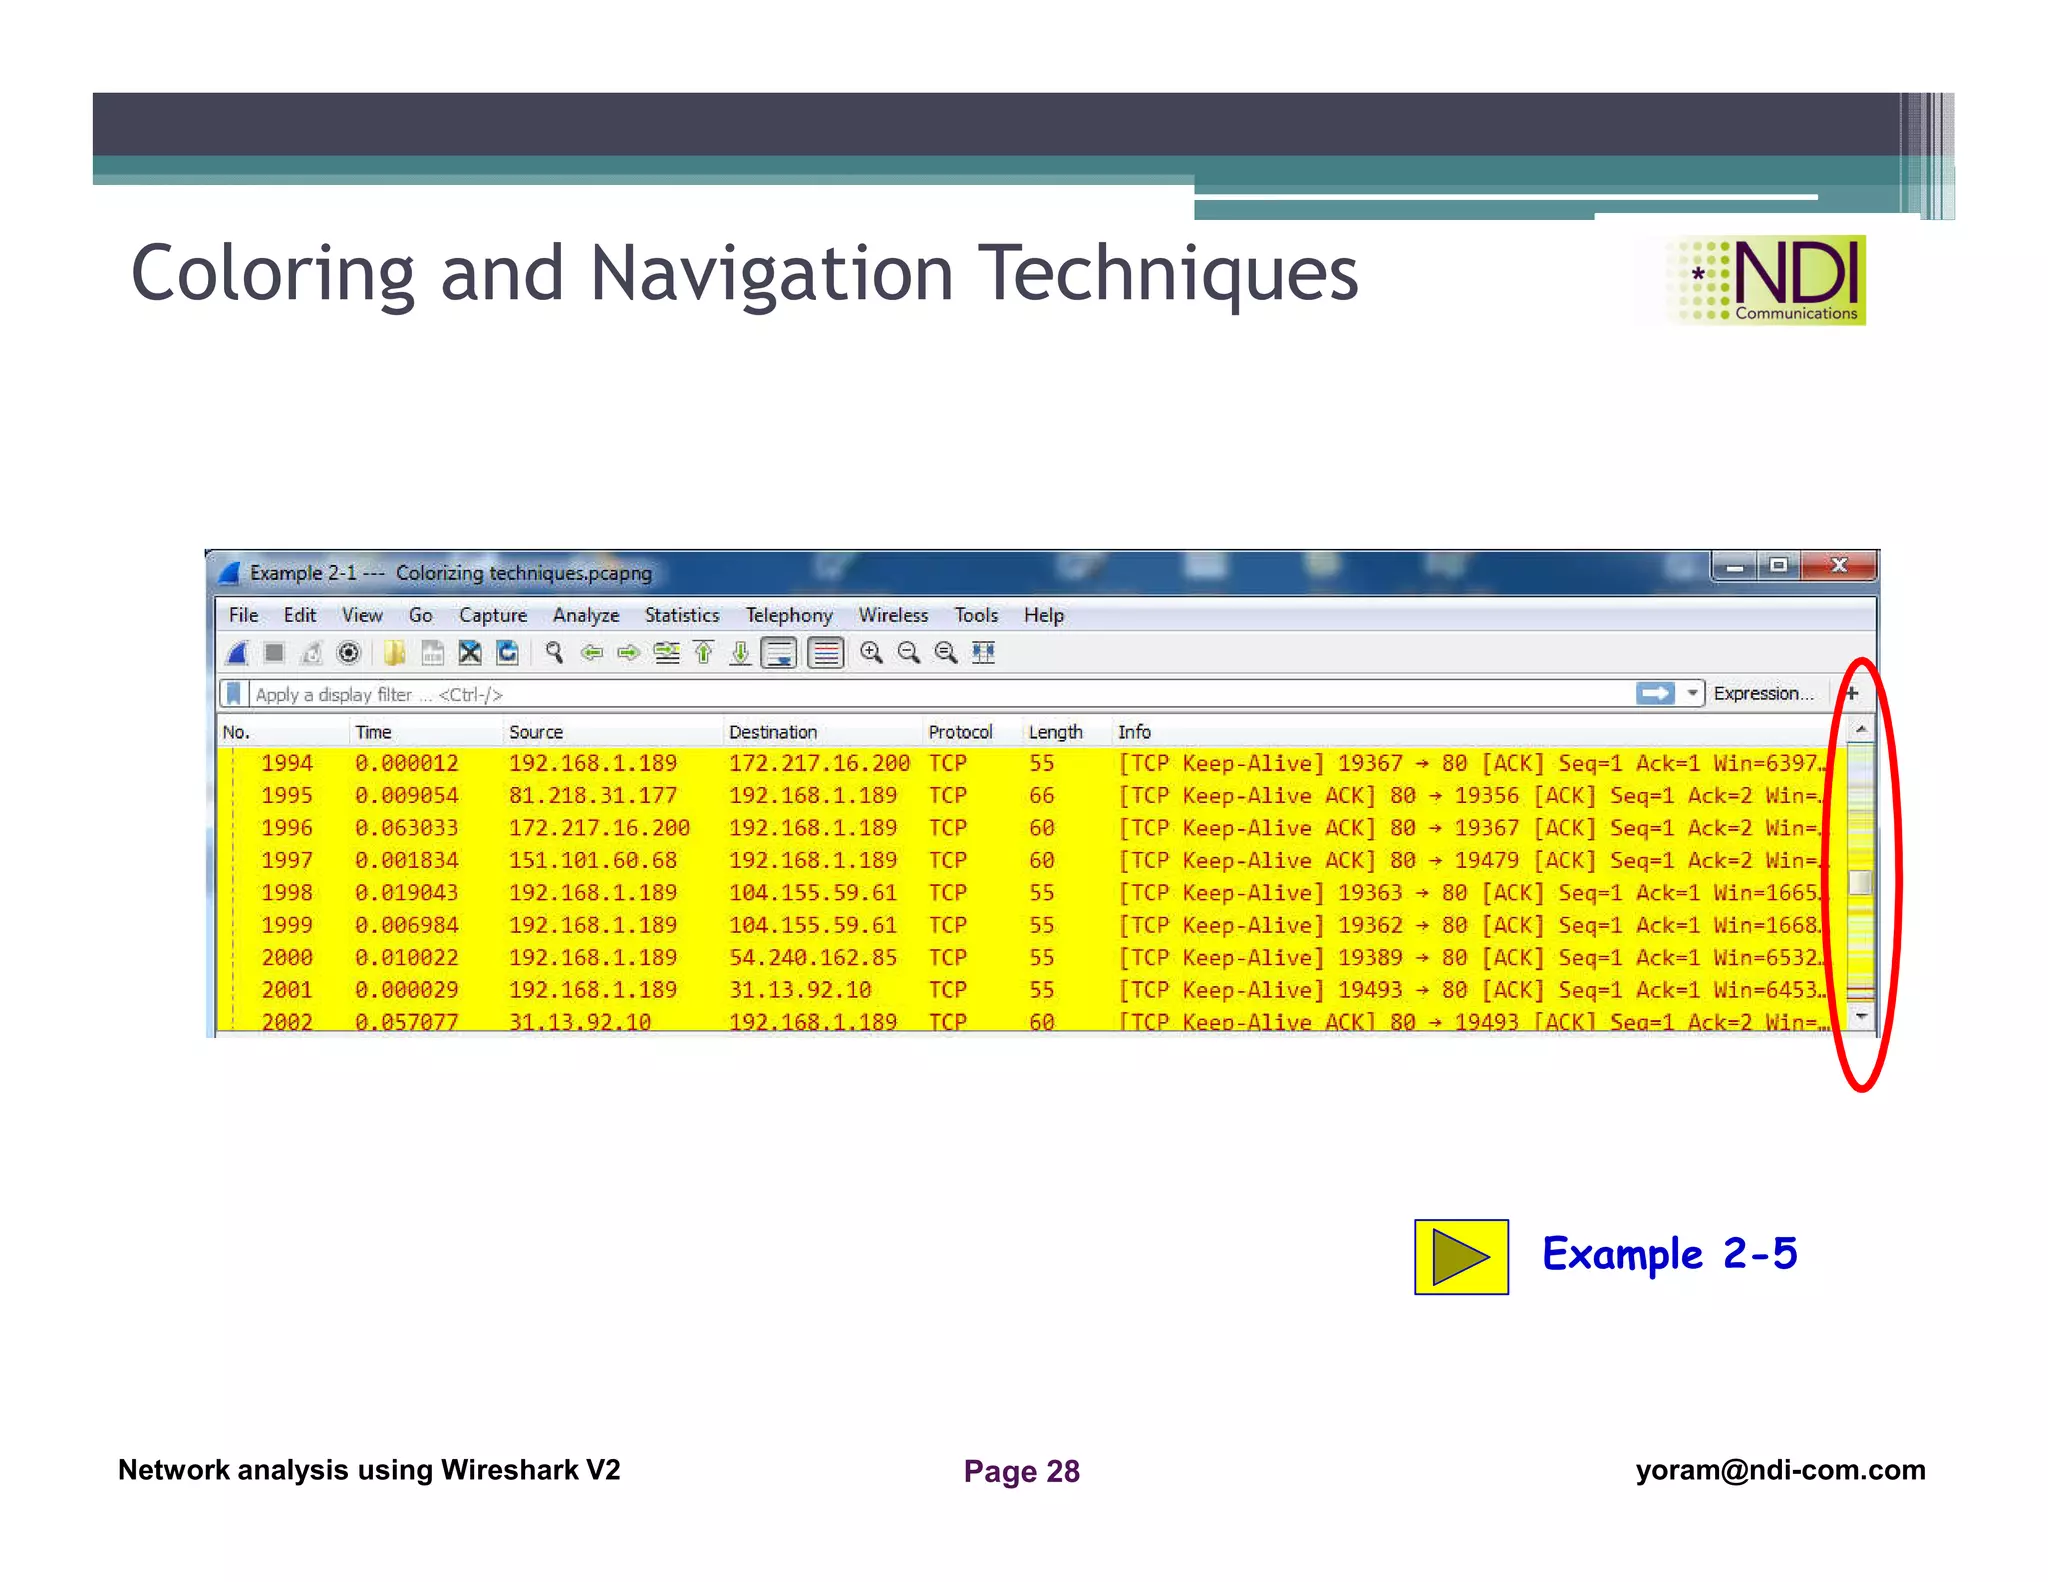
Task: Open the Capture menu
Action: [493, 615]
